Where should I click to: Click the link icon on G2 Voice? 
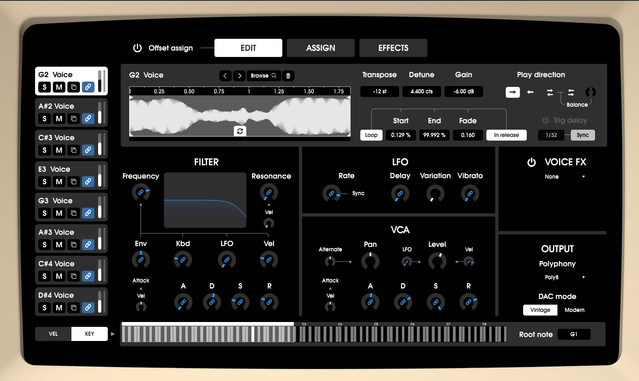(x=88, y=87)
